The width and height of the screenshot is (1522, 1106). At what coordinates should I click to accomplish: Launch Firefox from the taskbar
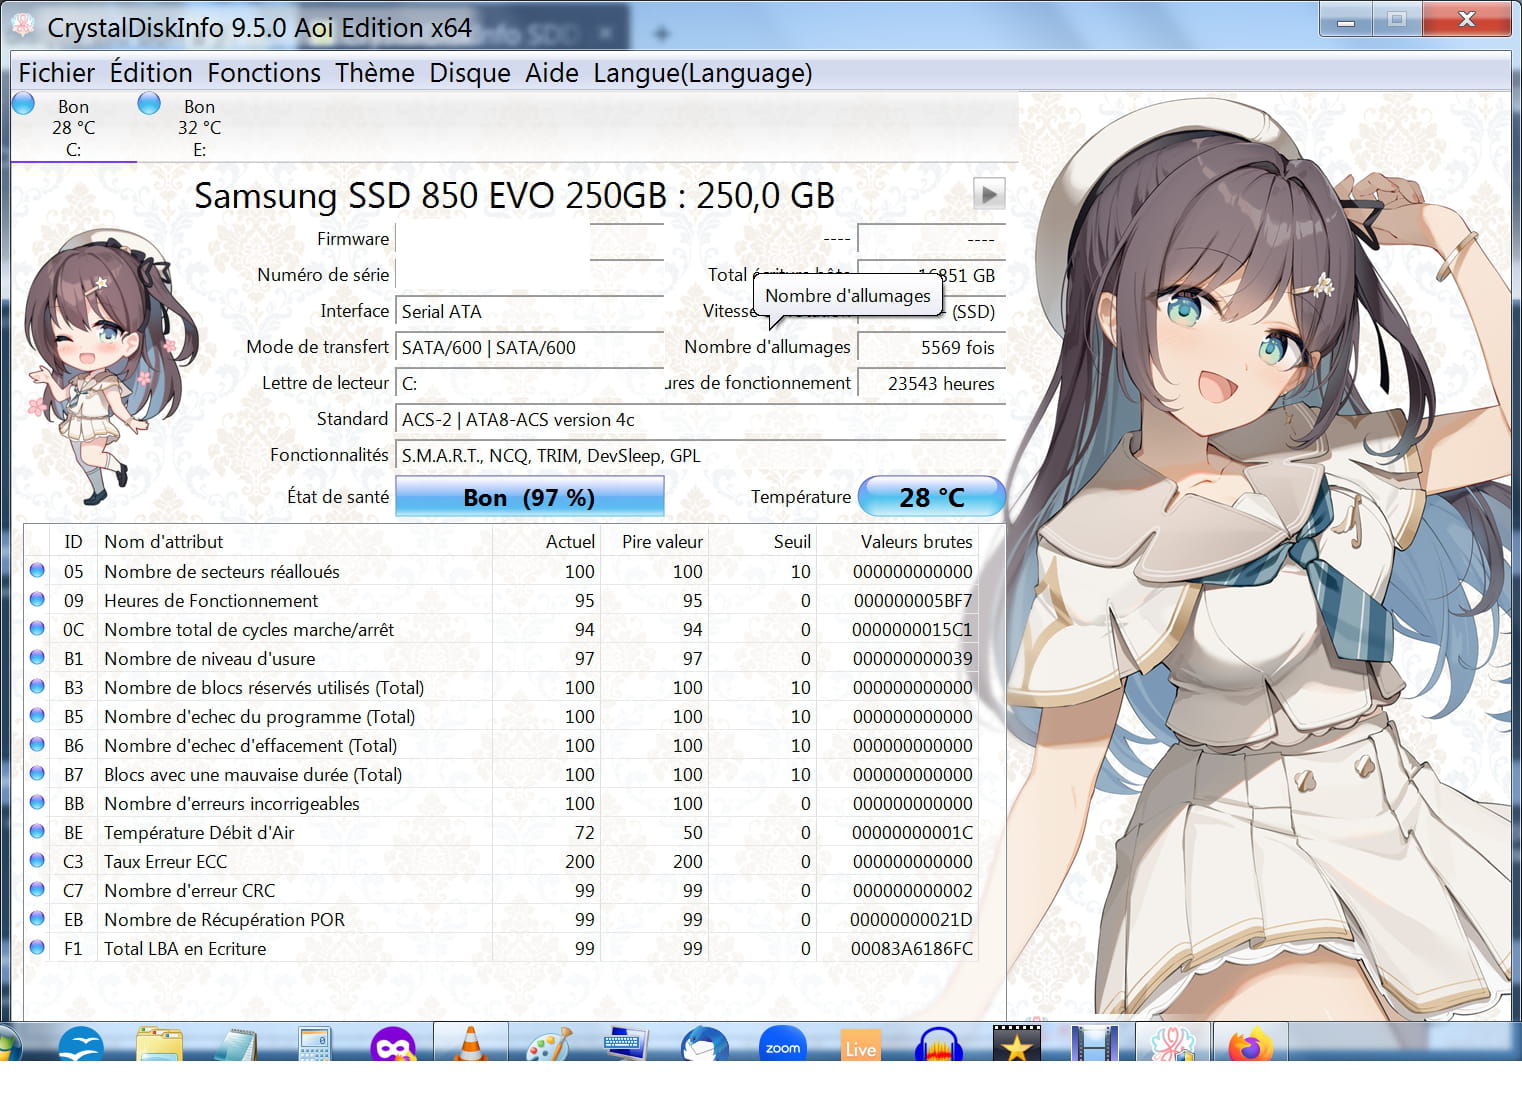click(x=1249, y=1043)
